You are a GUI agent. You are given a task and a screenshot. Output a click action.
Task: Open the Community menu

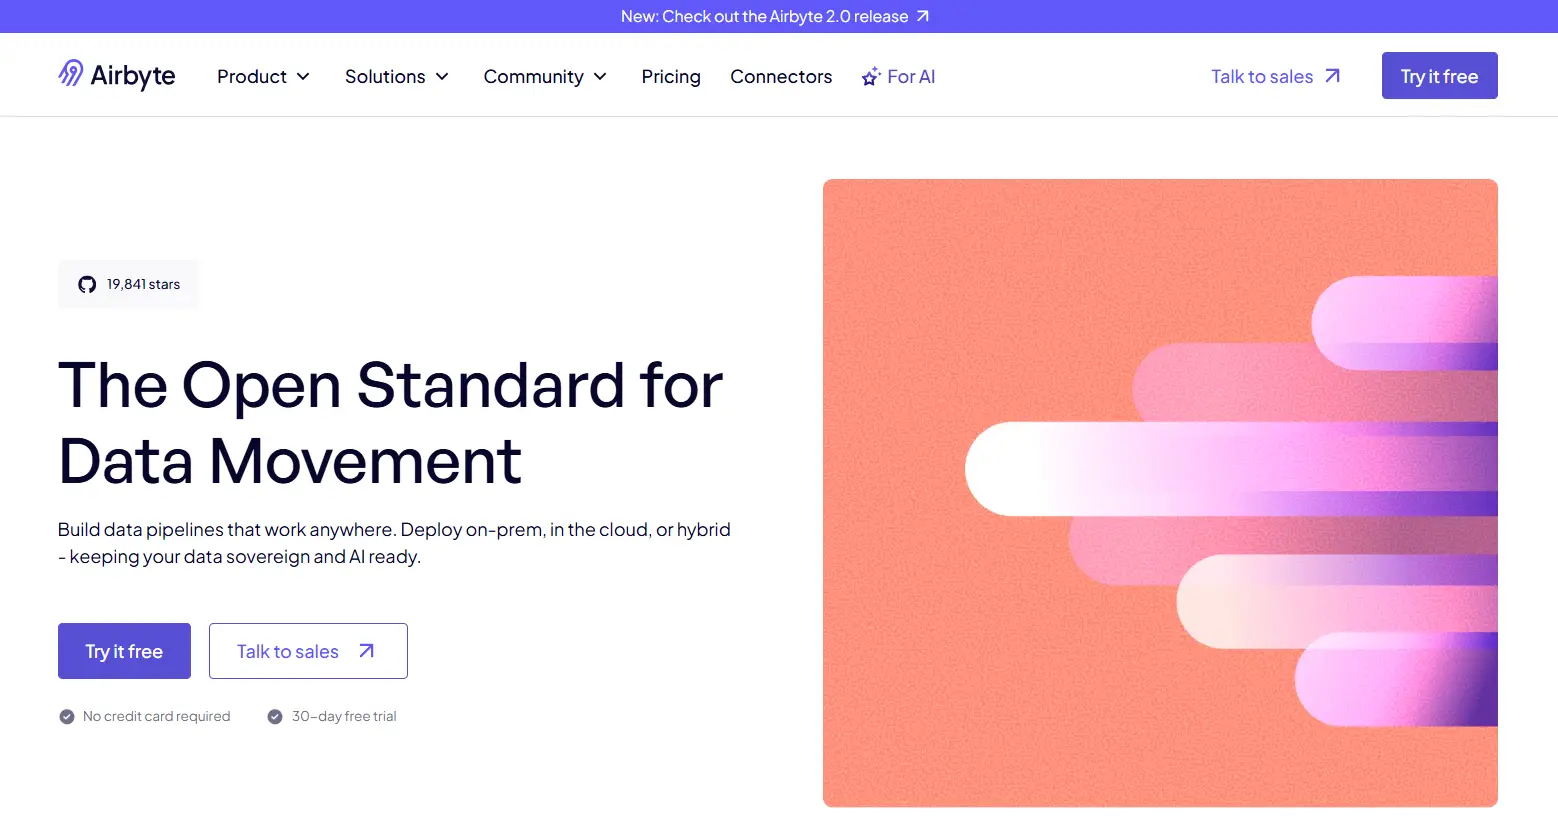[545, 77]
